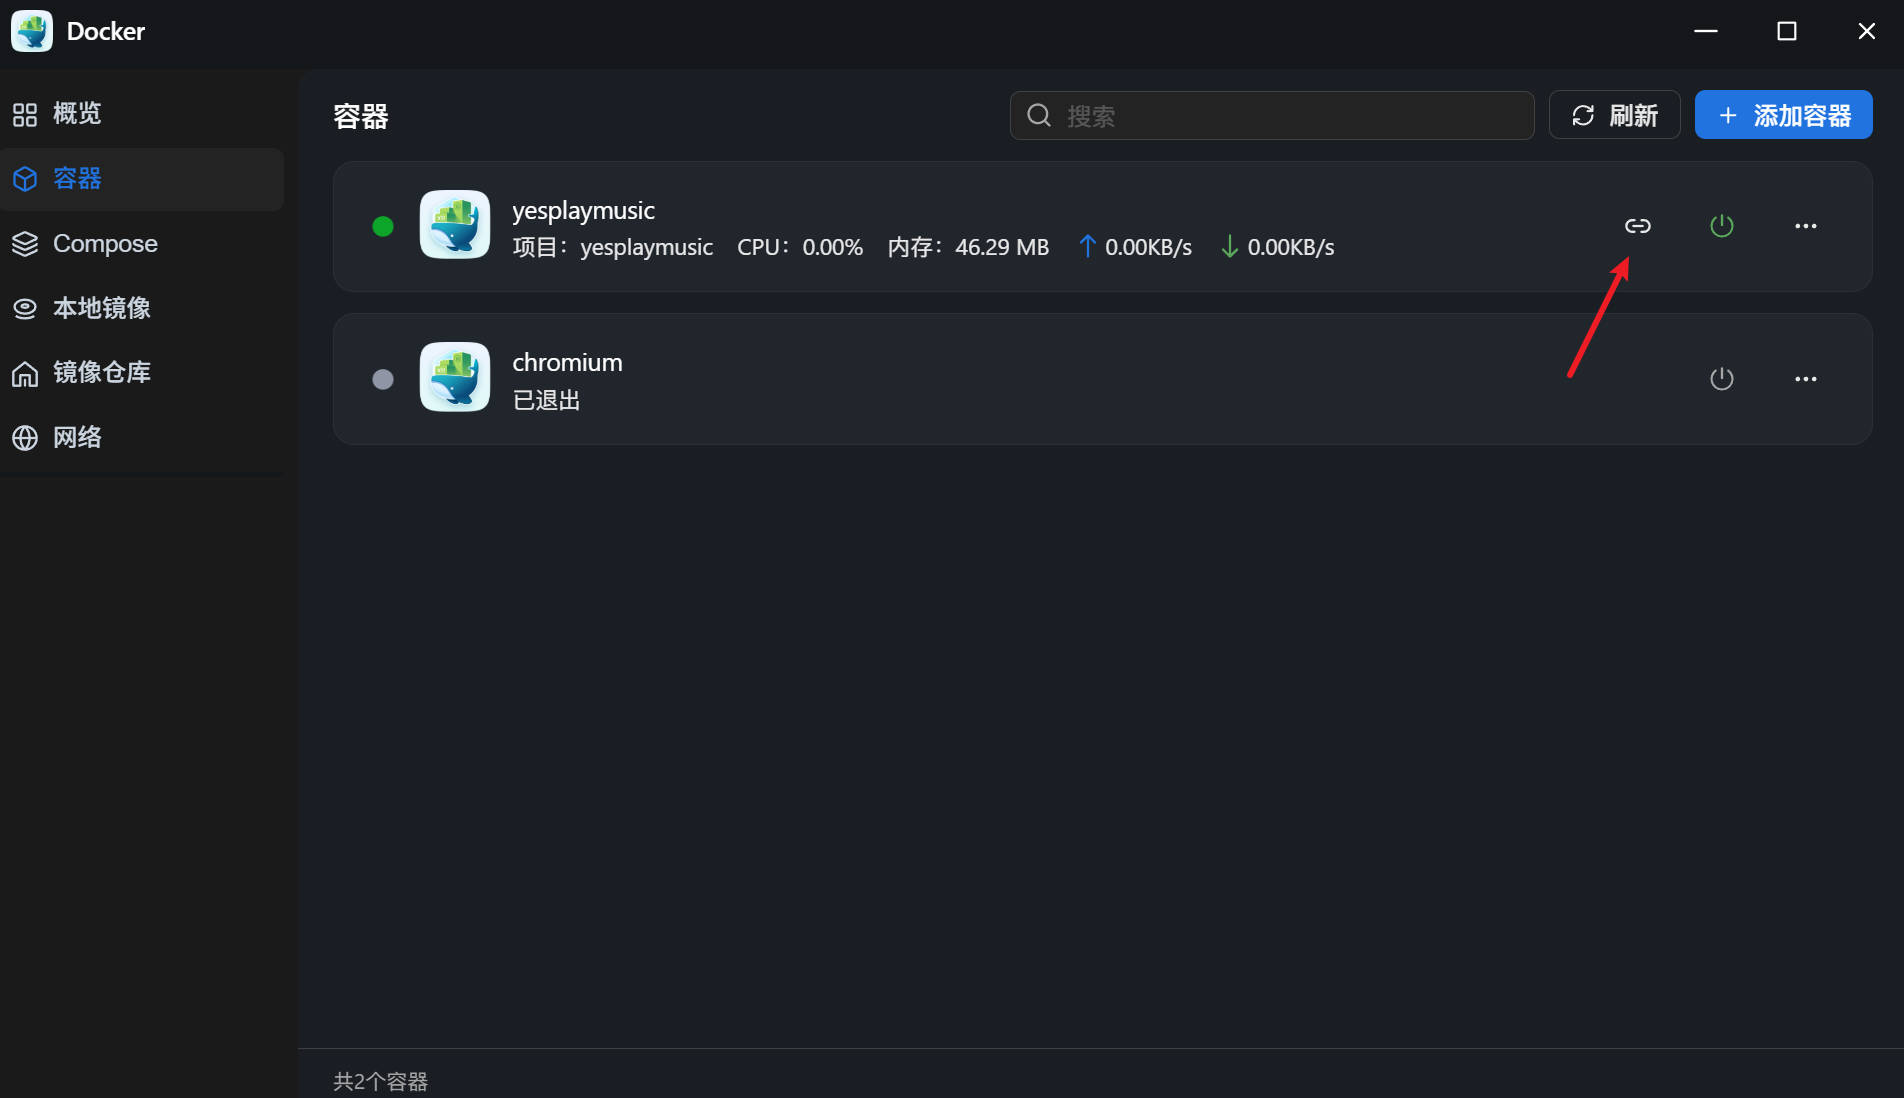Click the chromium container thumbnail image
1904x1098 pixels.
coord(455,377)
